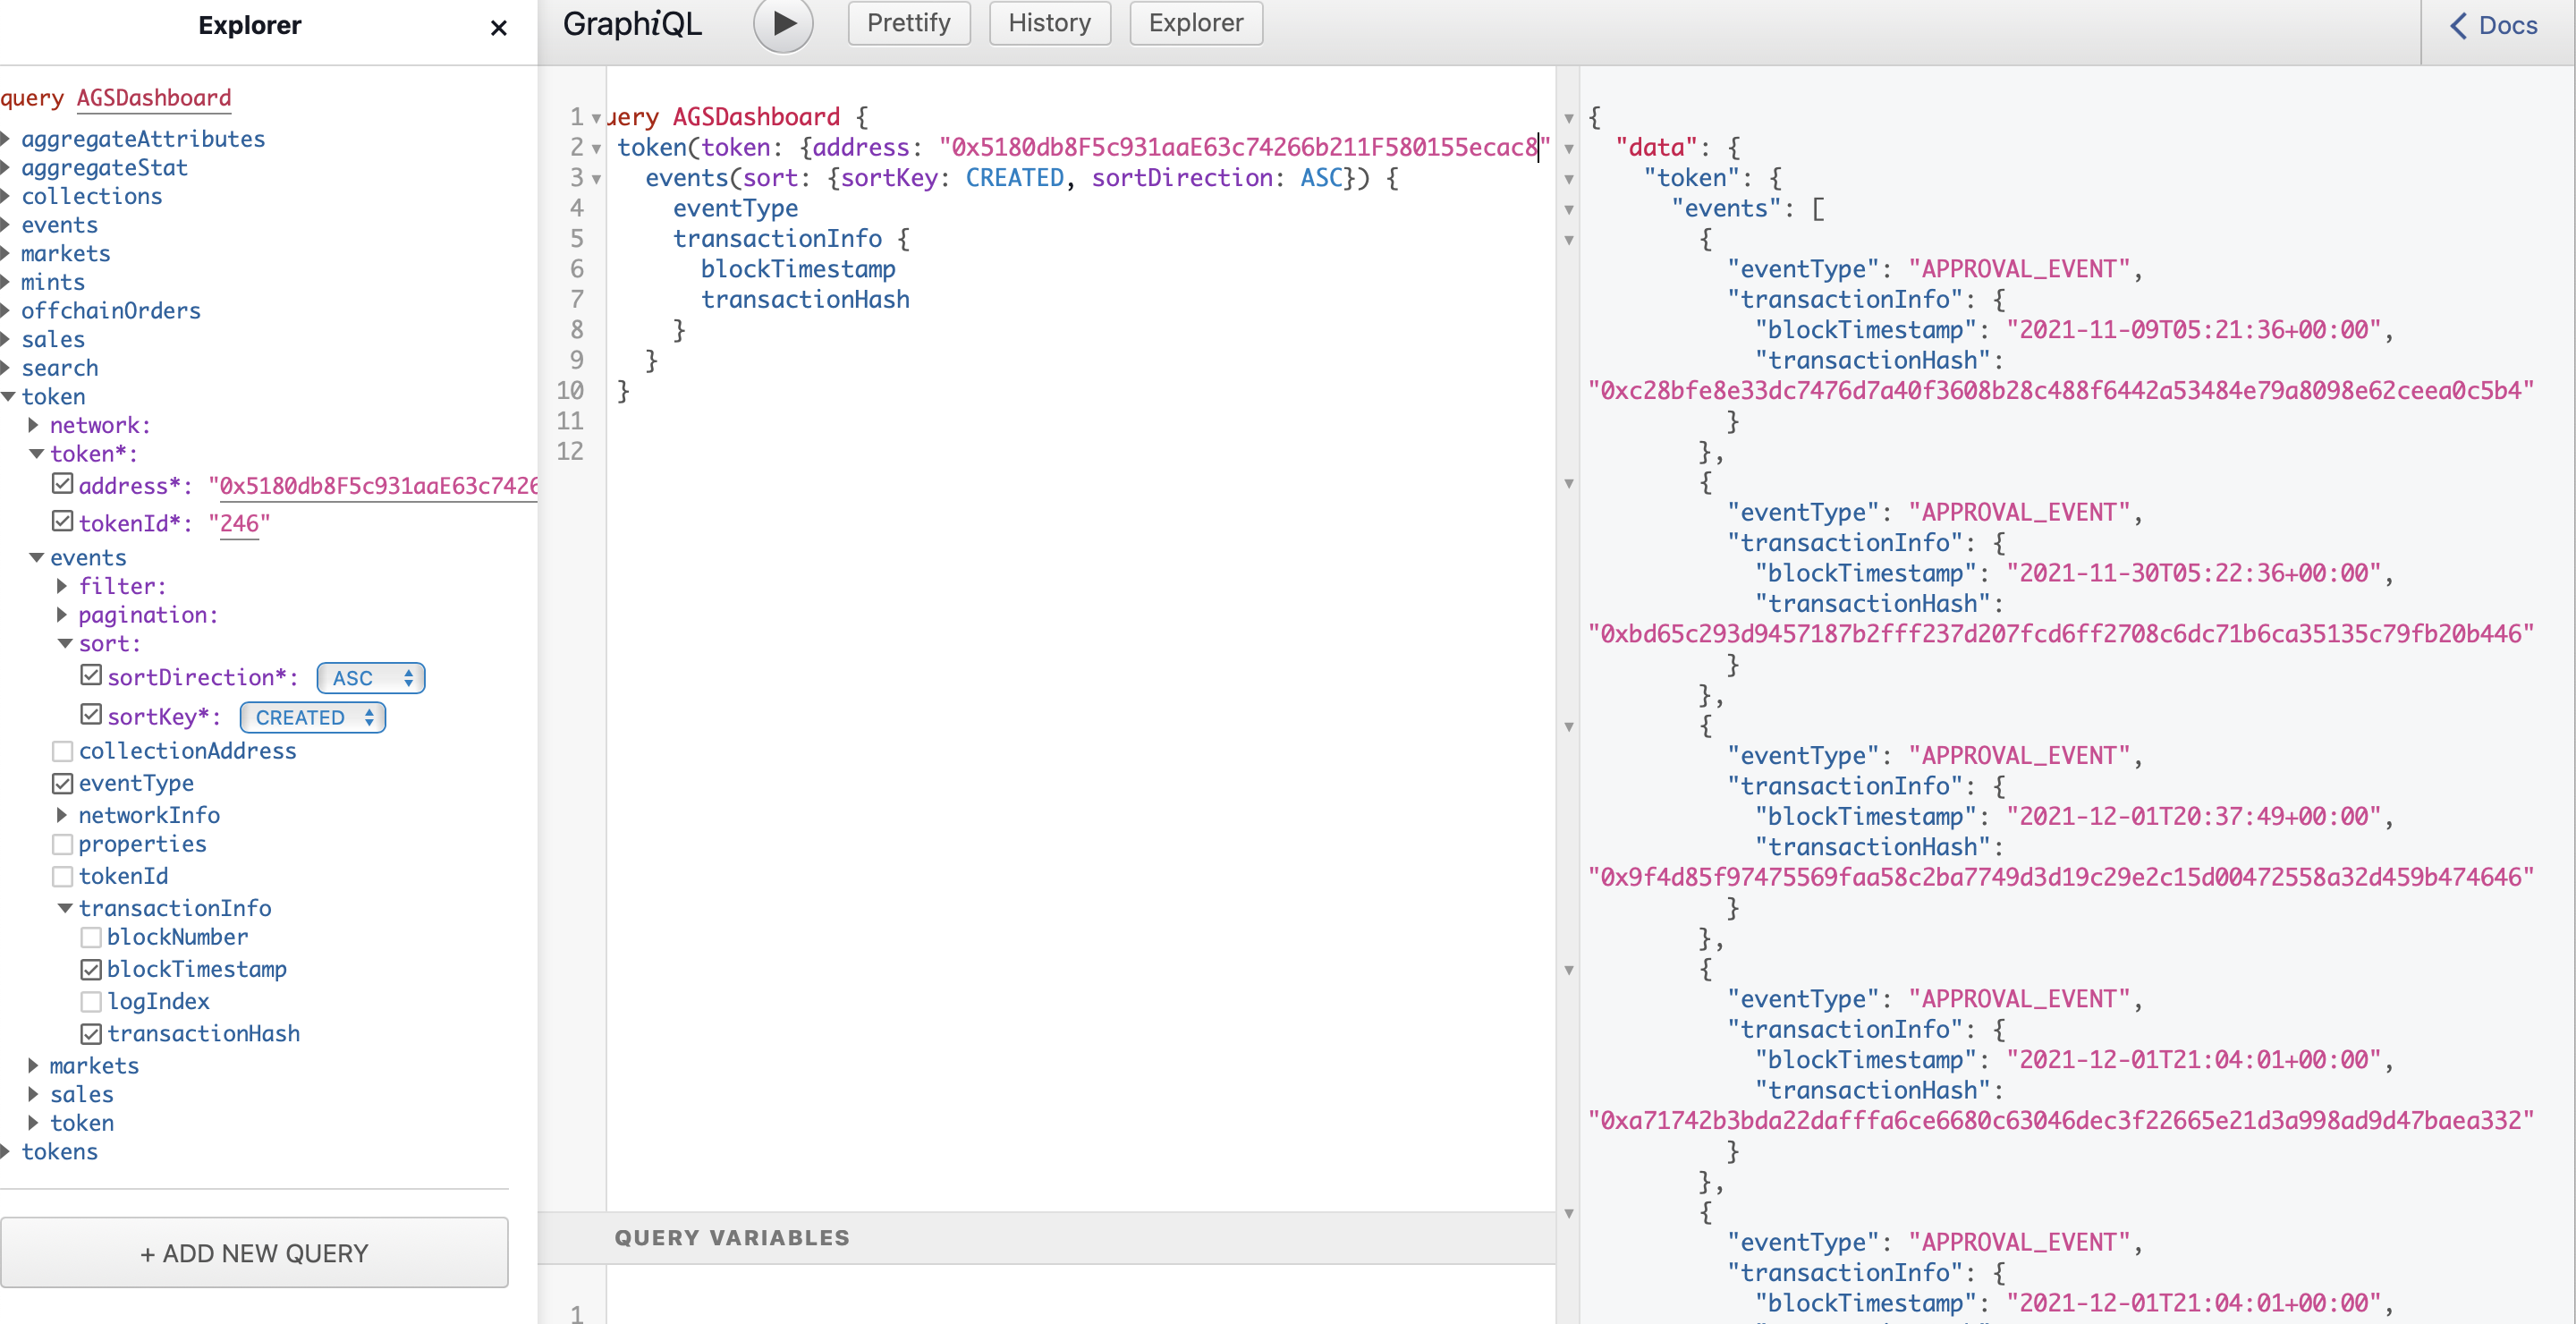Fold the "data" object in results
The image size is (2576, 1324).
click(1569, 149)
